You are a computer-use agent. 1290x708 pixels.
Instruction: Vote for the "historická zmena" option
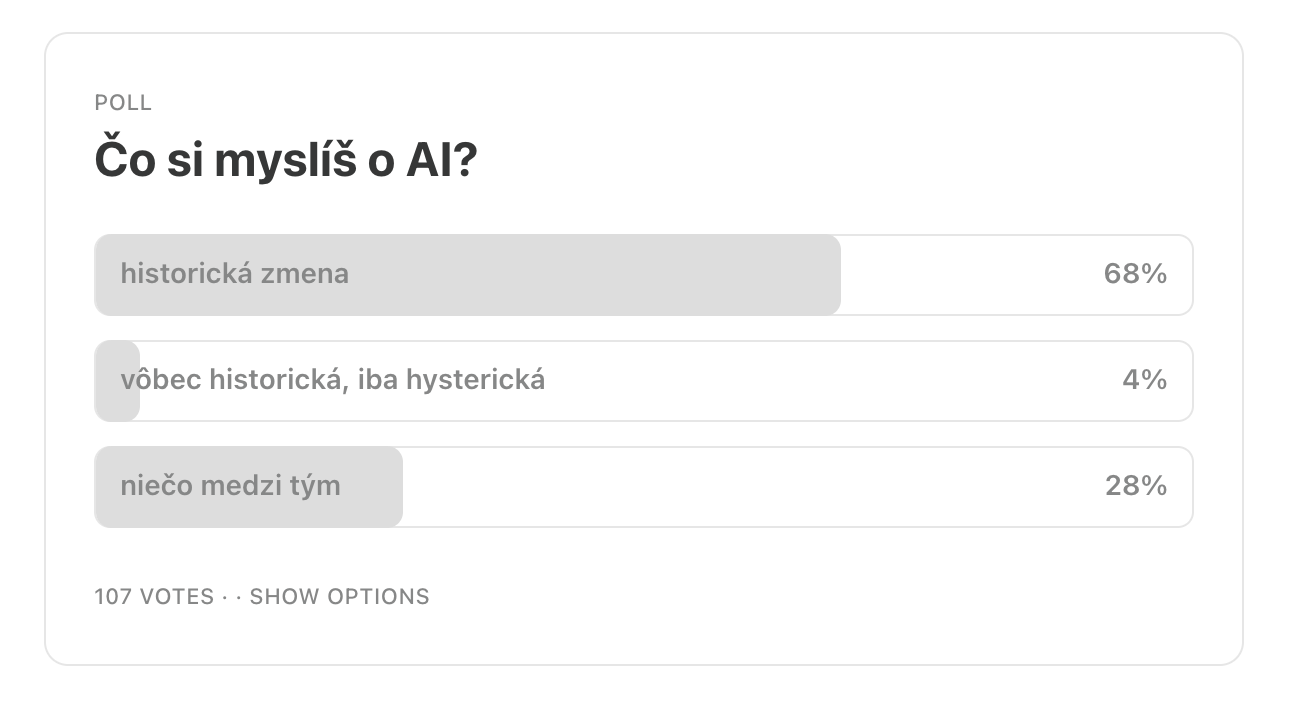pos(643,275)
